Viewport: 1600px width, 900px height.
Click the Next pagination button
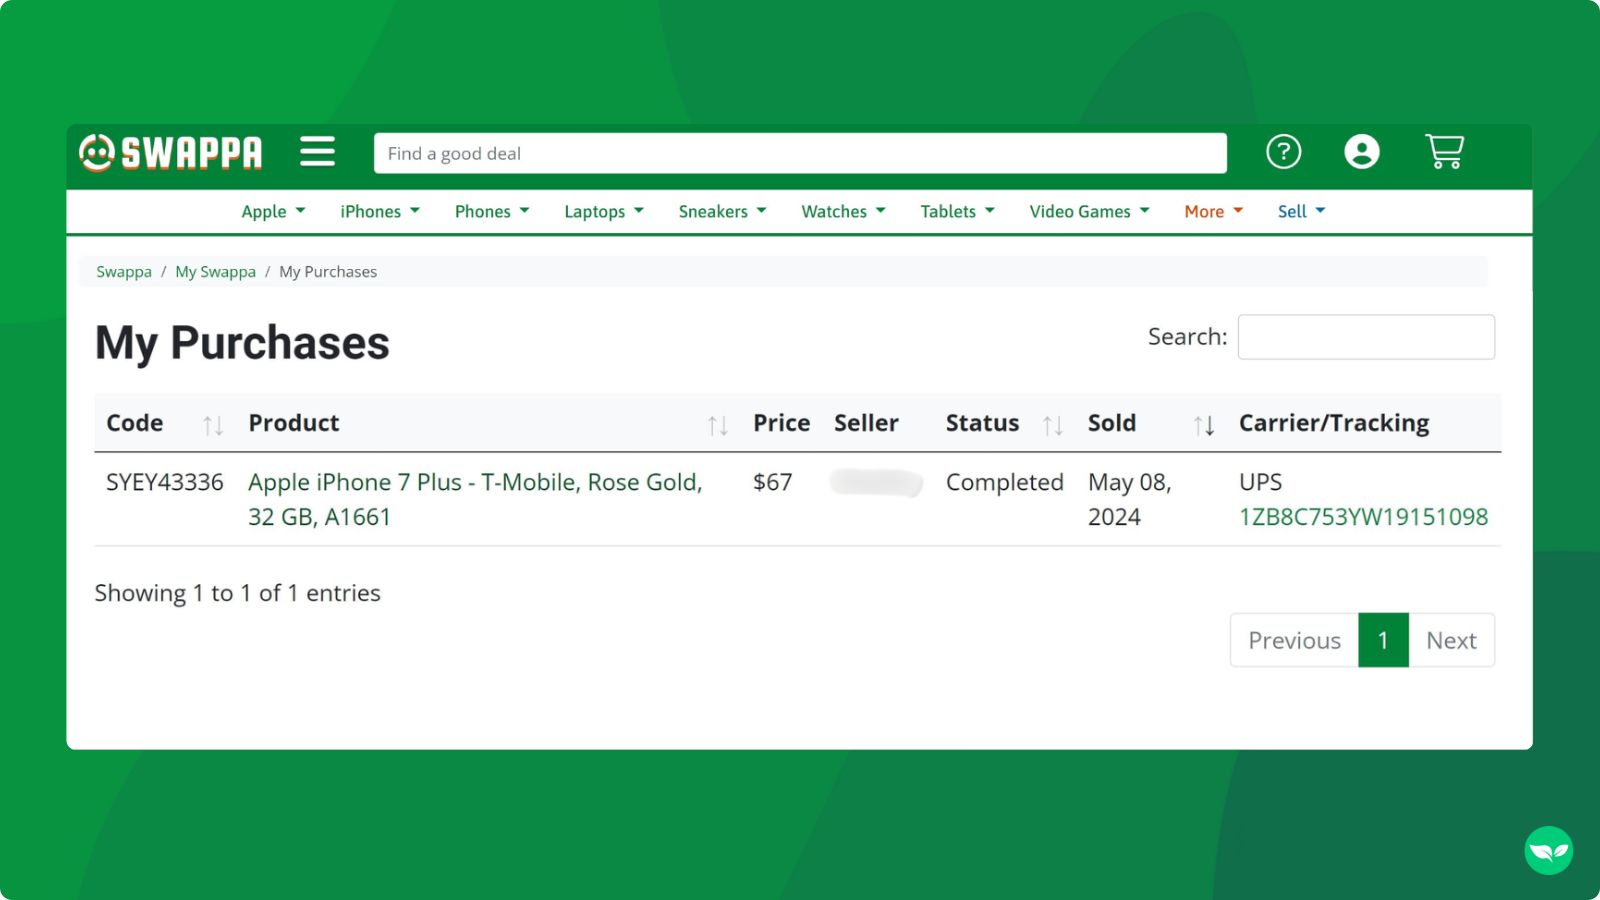(1451, 641)
